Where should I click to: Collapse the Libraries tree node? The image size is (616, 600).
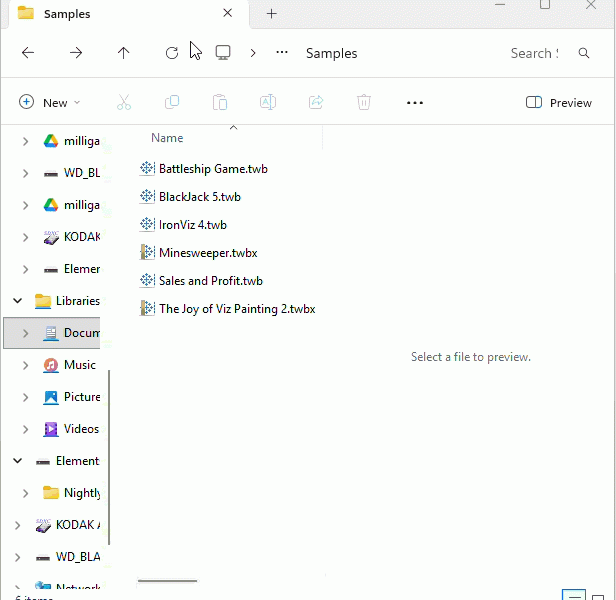pos(18,301)
